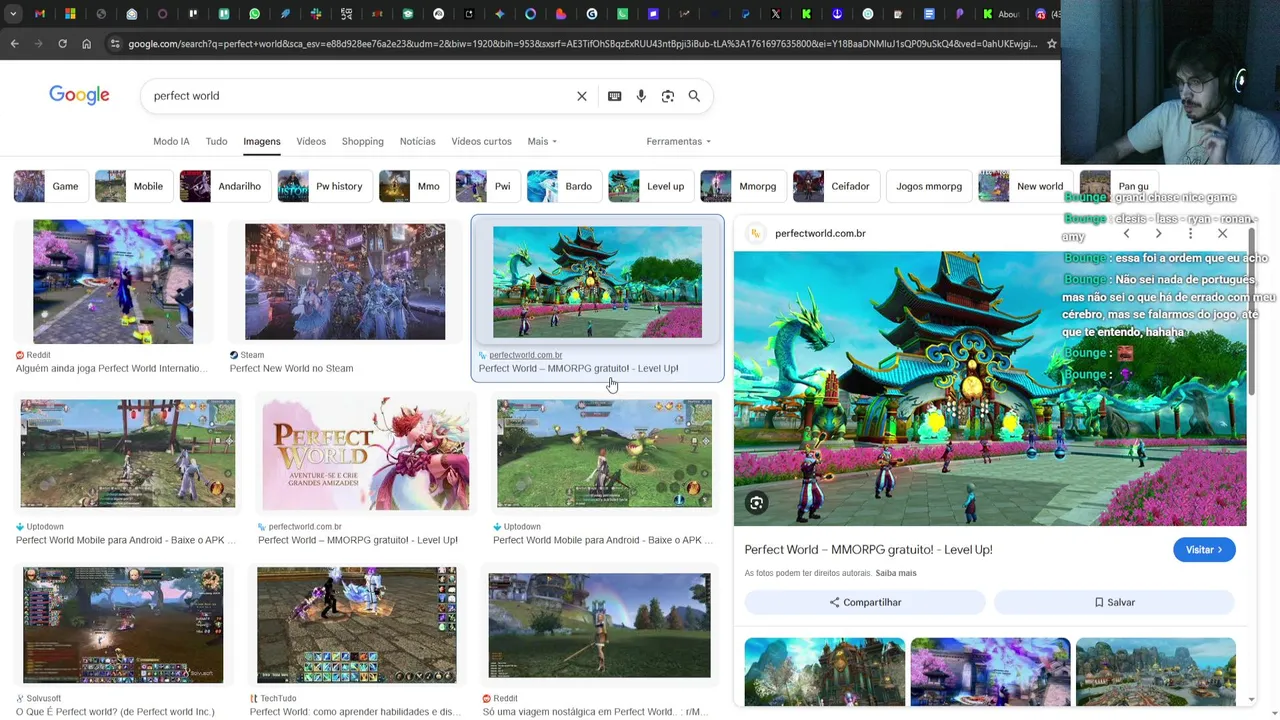The image size is (1280, 720).
Task: Open the pink Perfect World logo image result
Action: click(365, 454)
